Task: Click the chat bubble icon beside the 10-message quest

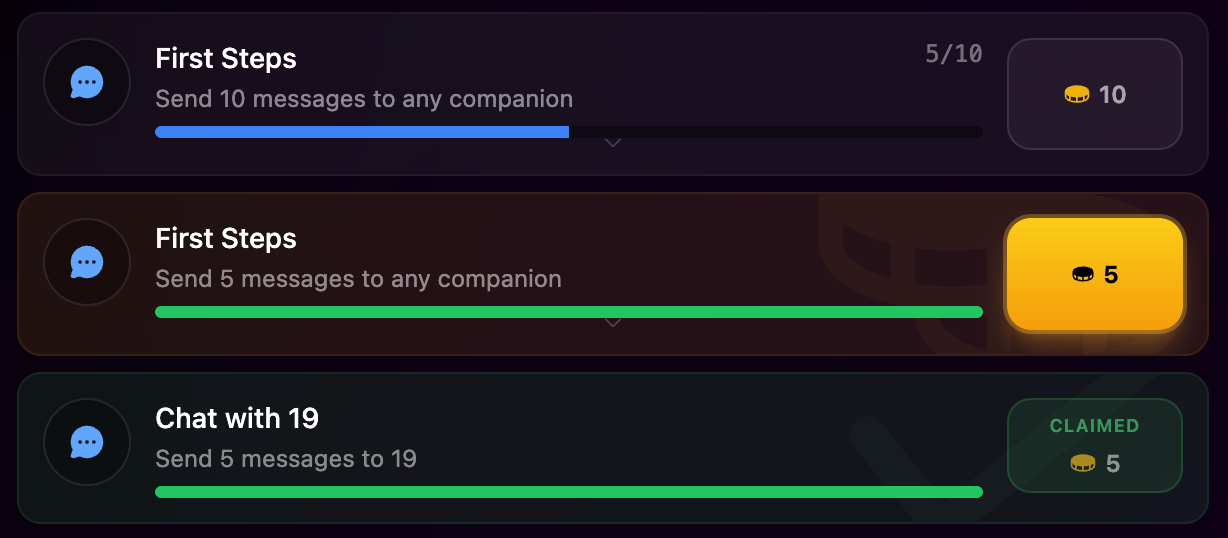Action: 87,82
